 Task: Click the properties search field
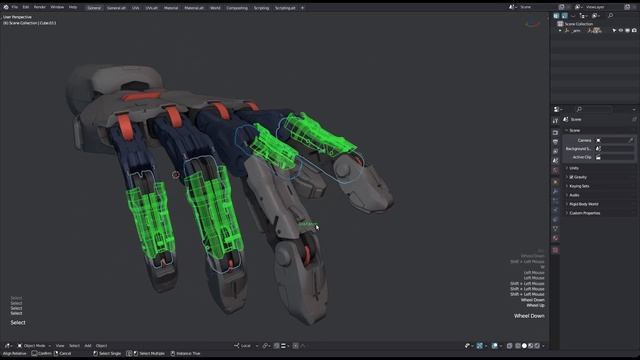pos(595,109)
